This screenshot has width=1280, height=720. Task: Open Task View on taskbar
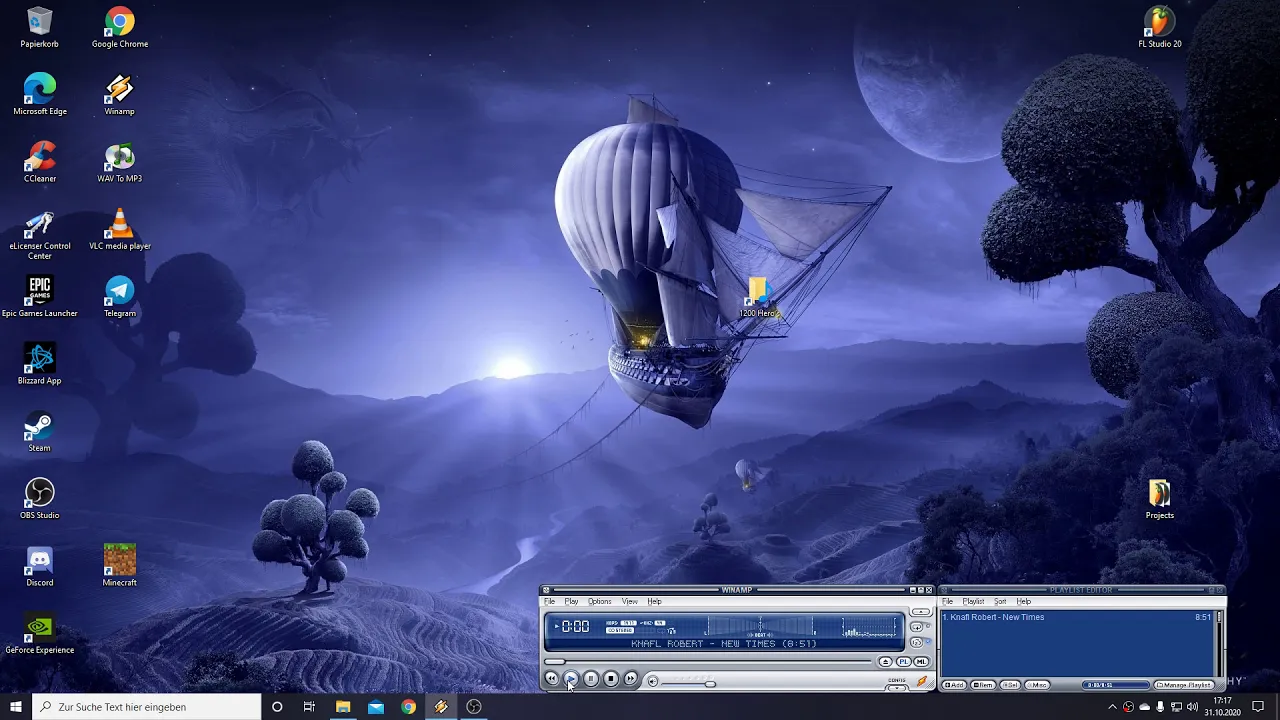309,707
